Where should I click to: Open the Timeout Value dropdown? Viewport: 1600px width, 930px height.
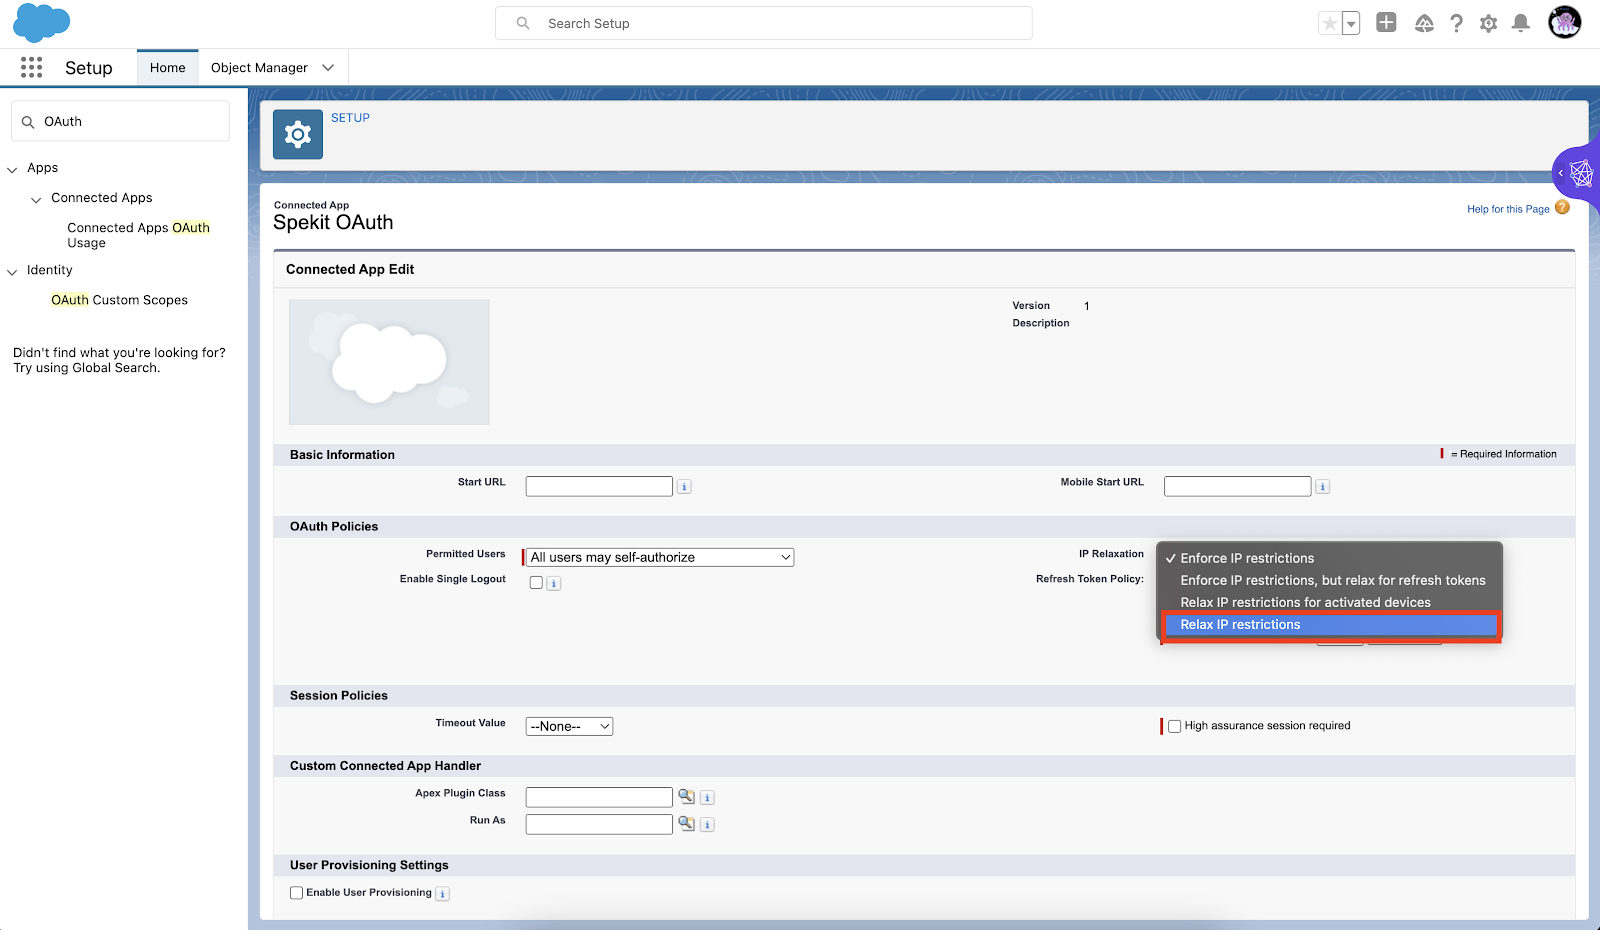(x=569, y=727)
